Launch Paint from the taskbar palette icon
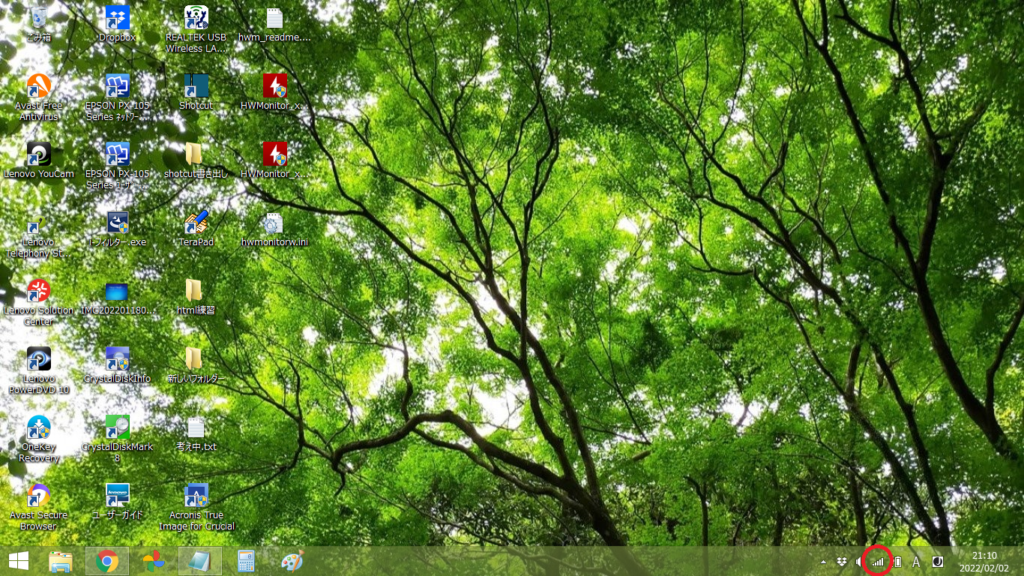 click(292, 561)
